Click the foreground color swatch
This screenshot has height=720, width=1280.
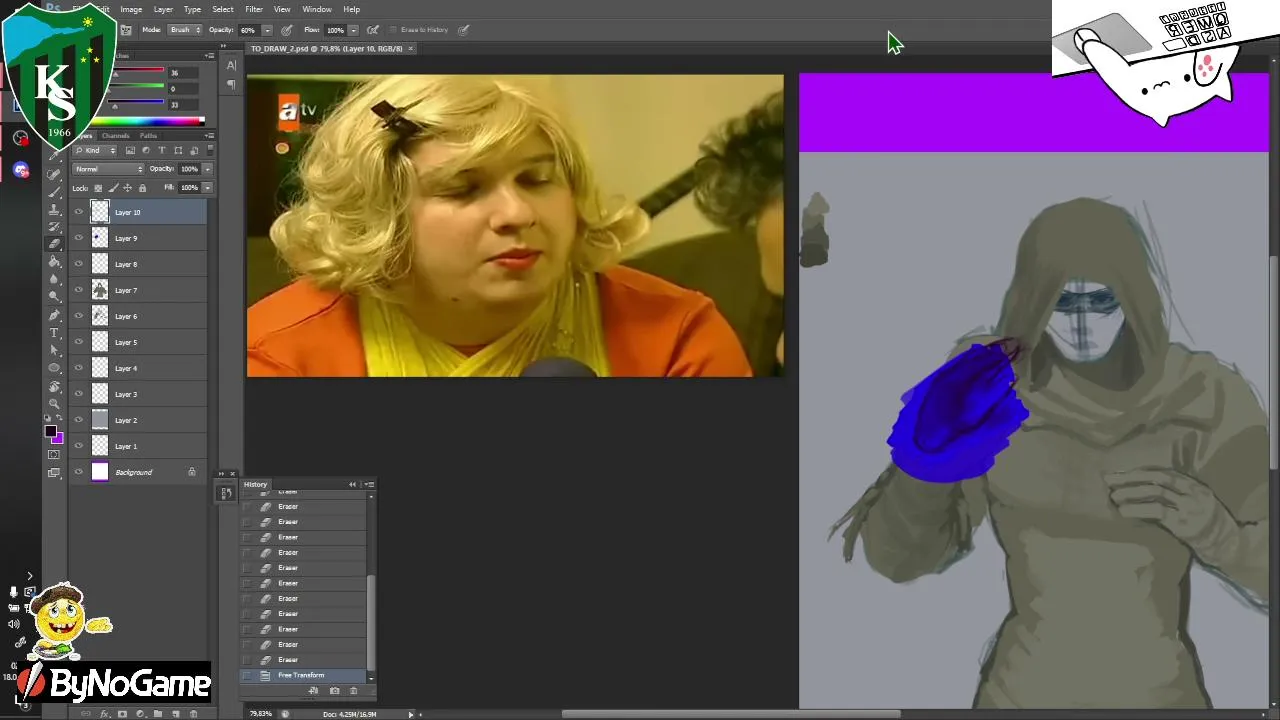click(50, 431)
